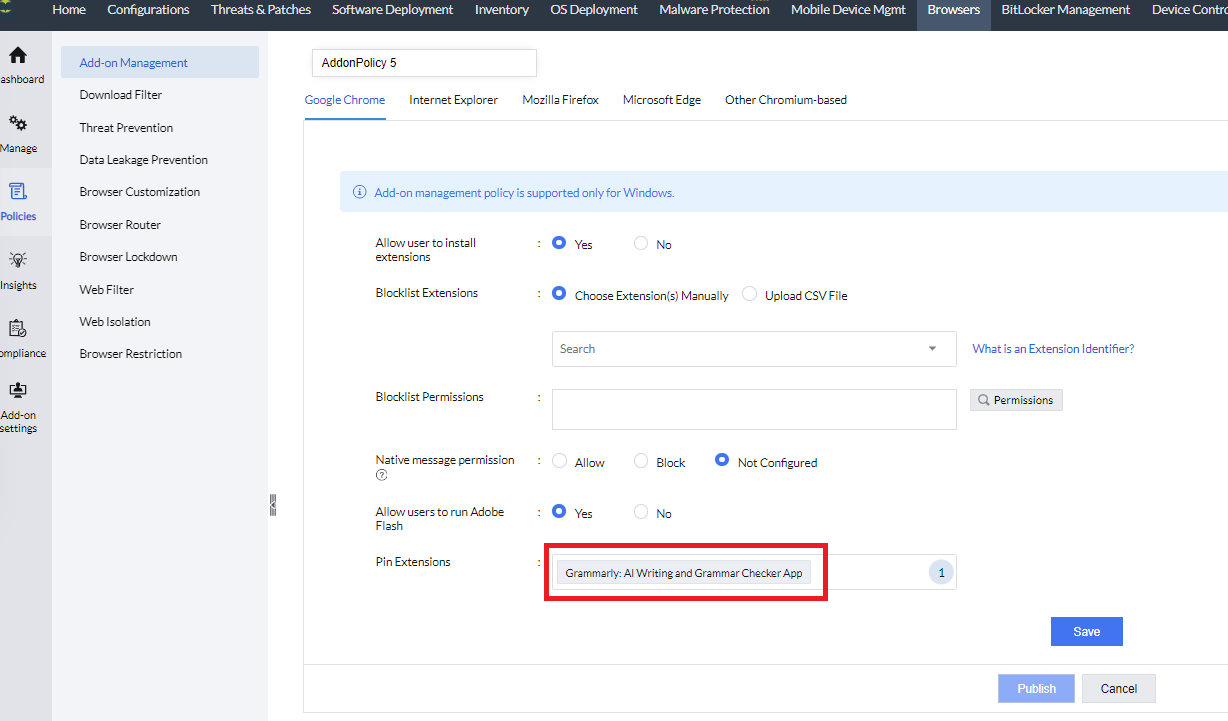Collapse the sidebar panel with the splitter handle
The width and height of the screenshot is (1228, 721).
coord(272,505)
